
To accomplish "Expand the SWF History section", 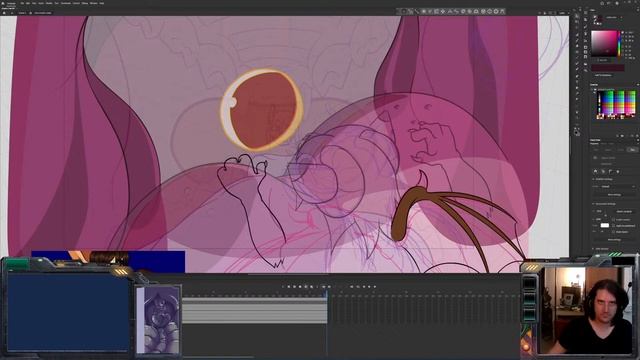I will coord(593,249).
